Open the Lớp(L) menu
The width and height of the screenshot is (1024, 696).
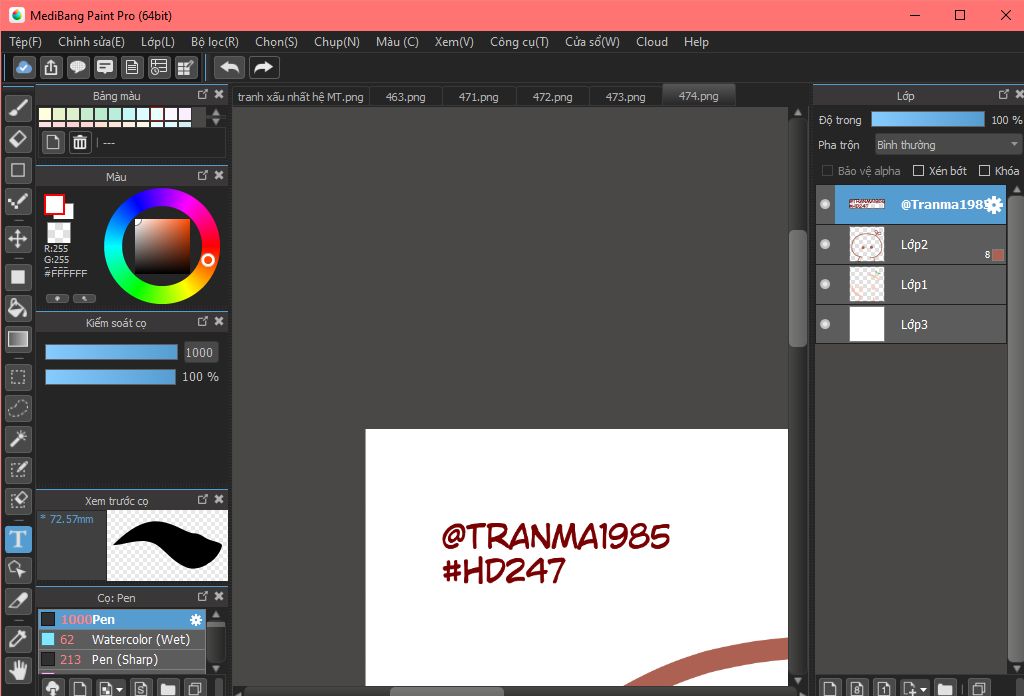(x=157, y=42)
